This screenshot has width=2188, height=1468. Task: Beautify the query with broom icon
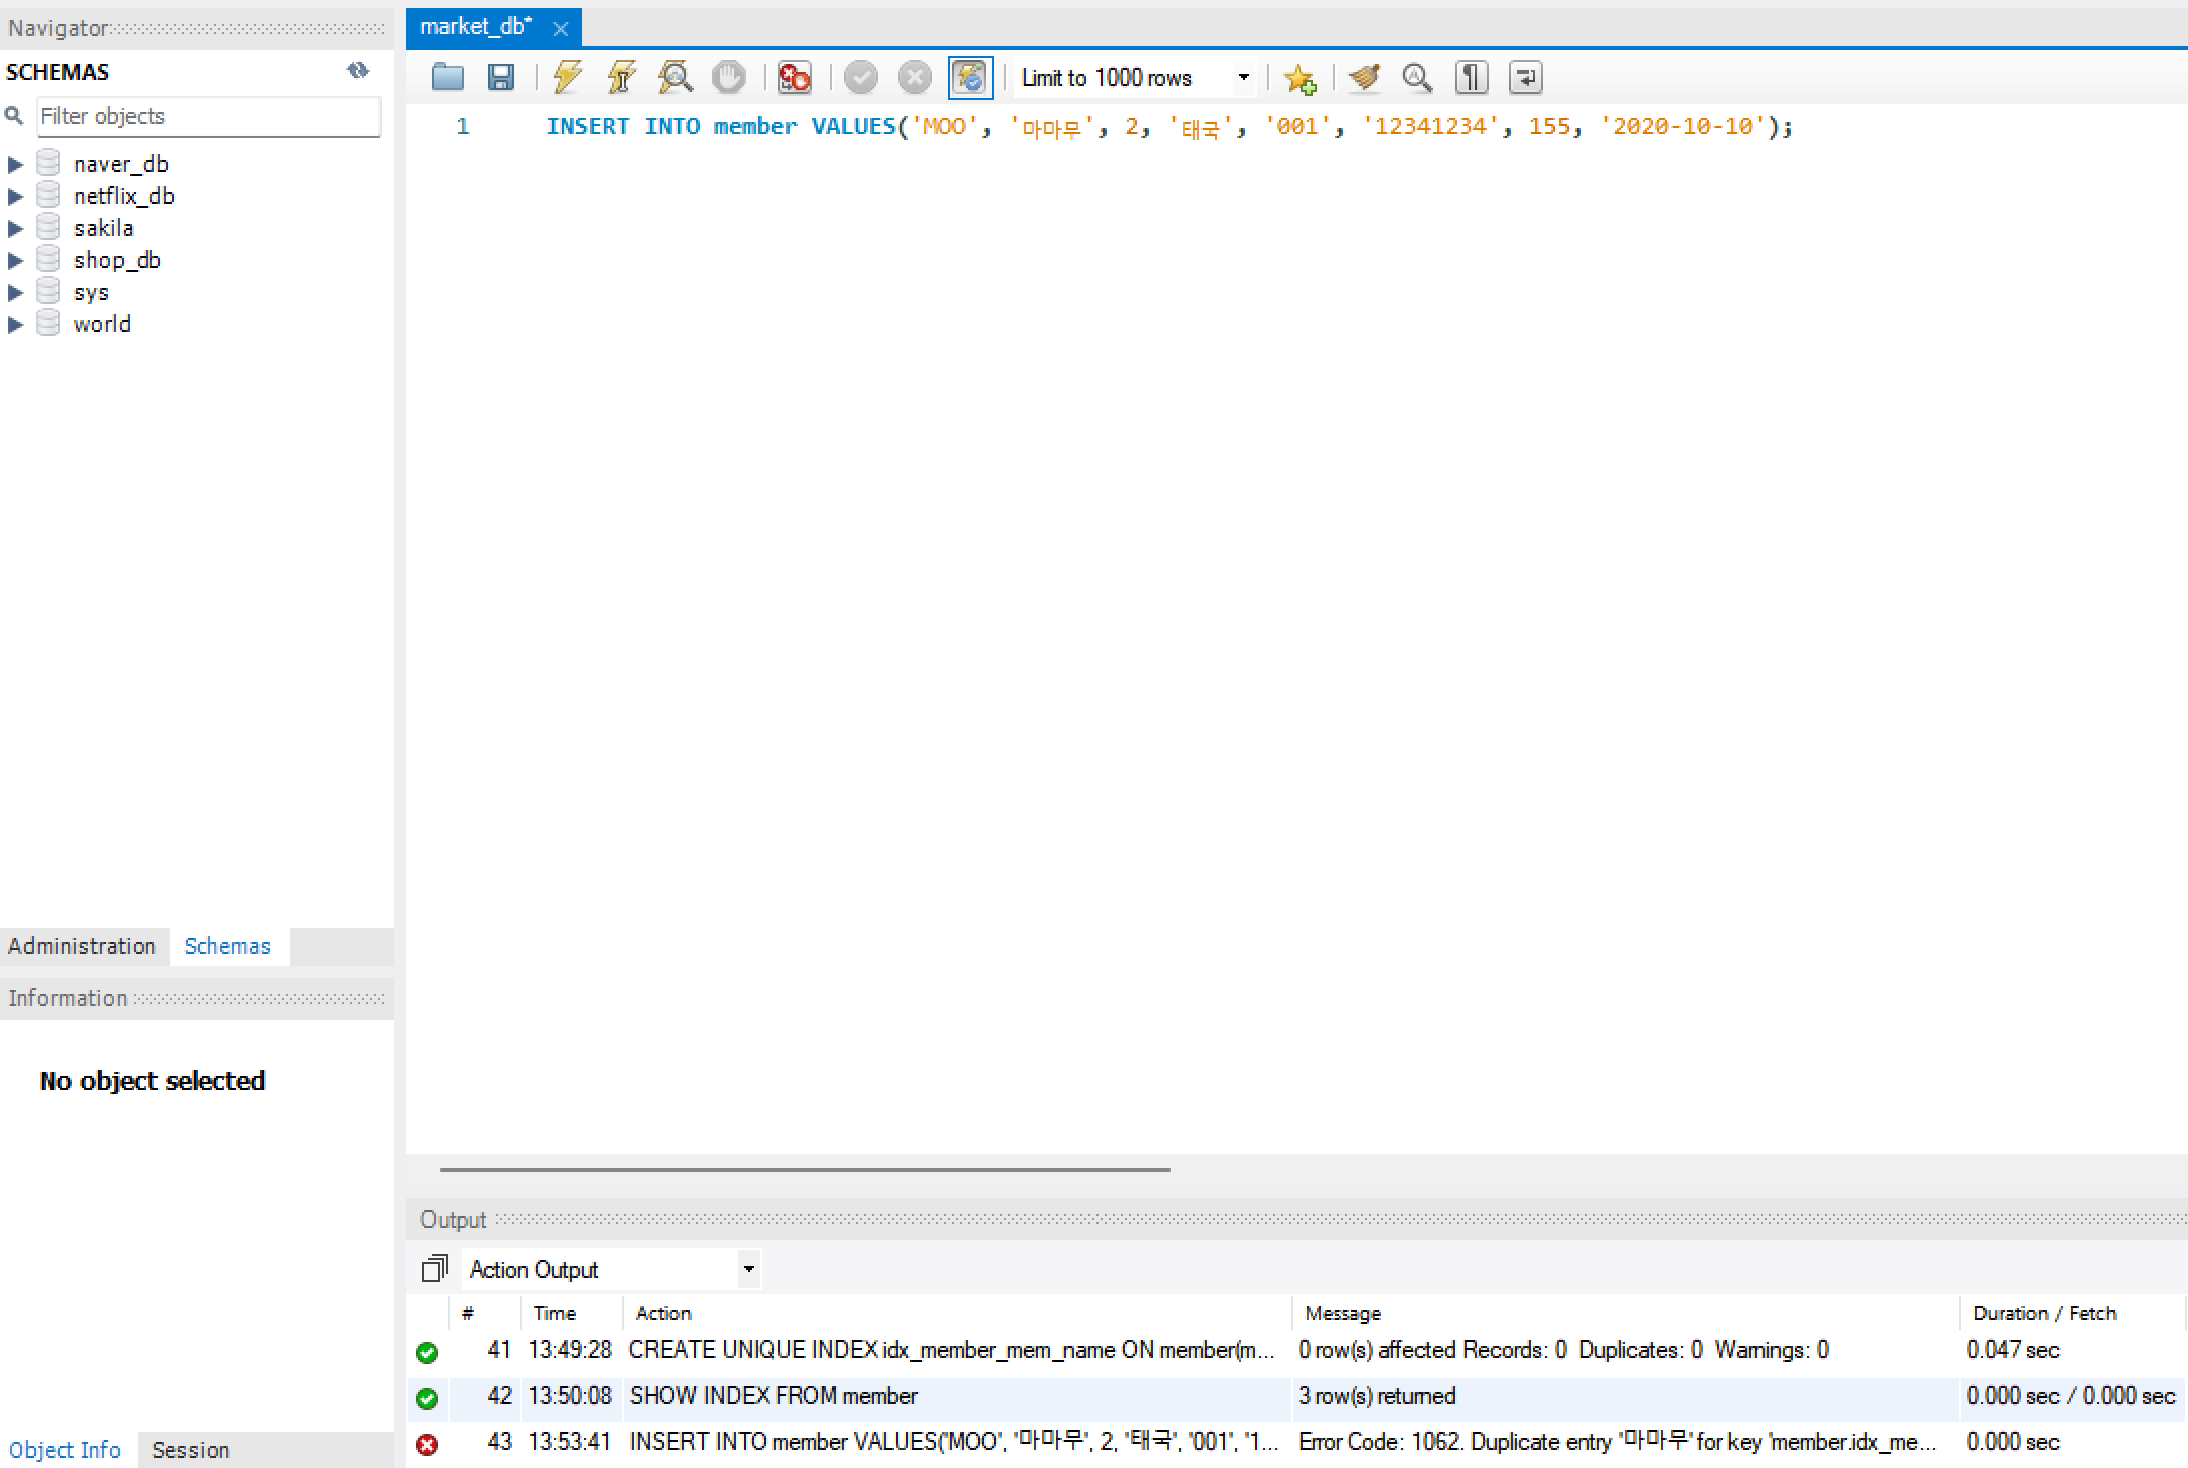point(1363,77)
